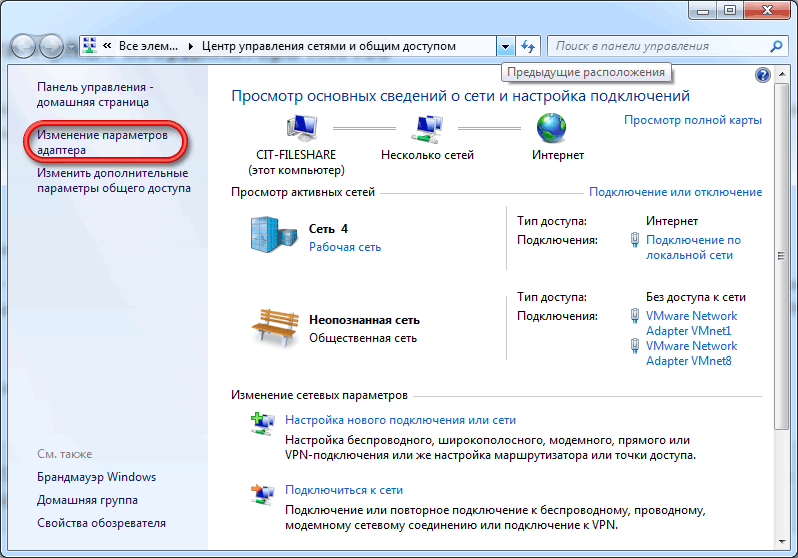Open "Подключиться к сети" link
Image resolution: width=798 pixels, height=558 pixels.
coord(344,490)
